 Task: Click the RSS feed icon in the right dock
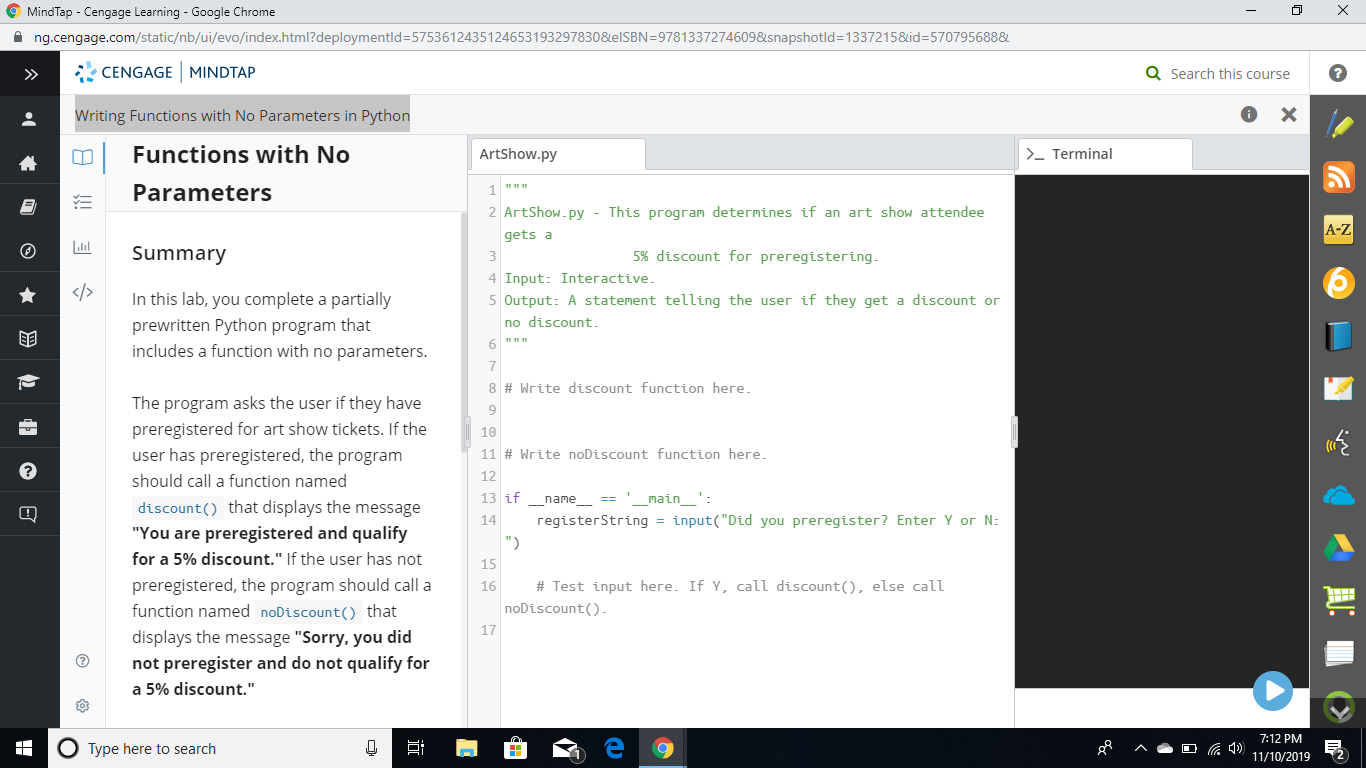click(x=1338, y=177)
